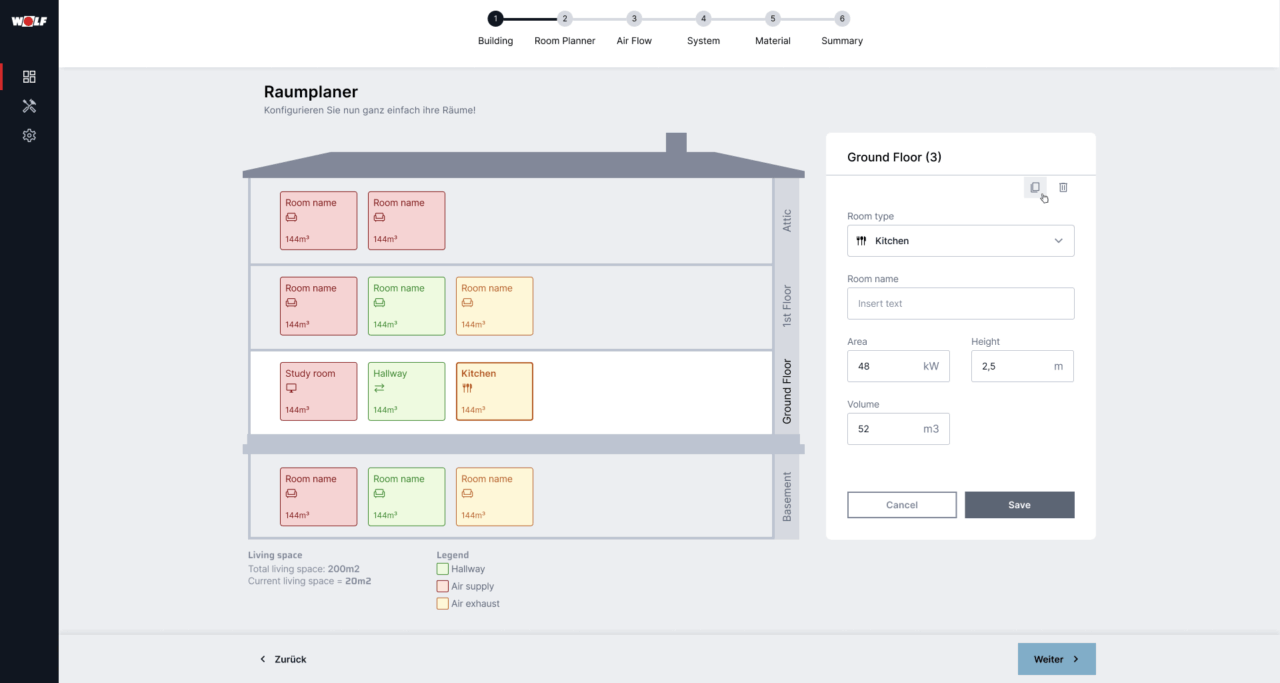Select the Hallway room card
Viewport: 1280px width, 683px height.
tap(406, 391)
